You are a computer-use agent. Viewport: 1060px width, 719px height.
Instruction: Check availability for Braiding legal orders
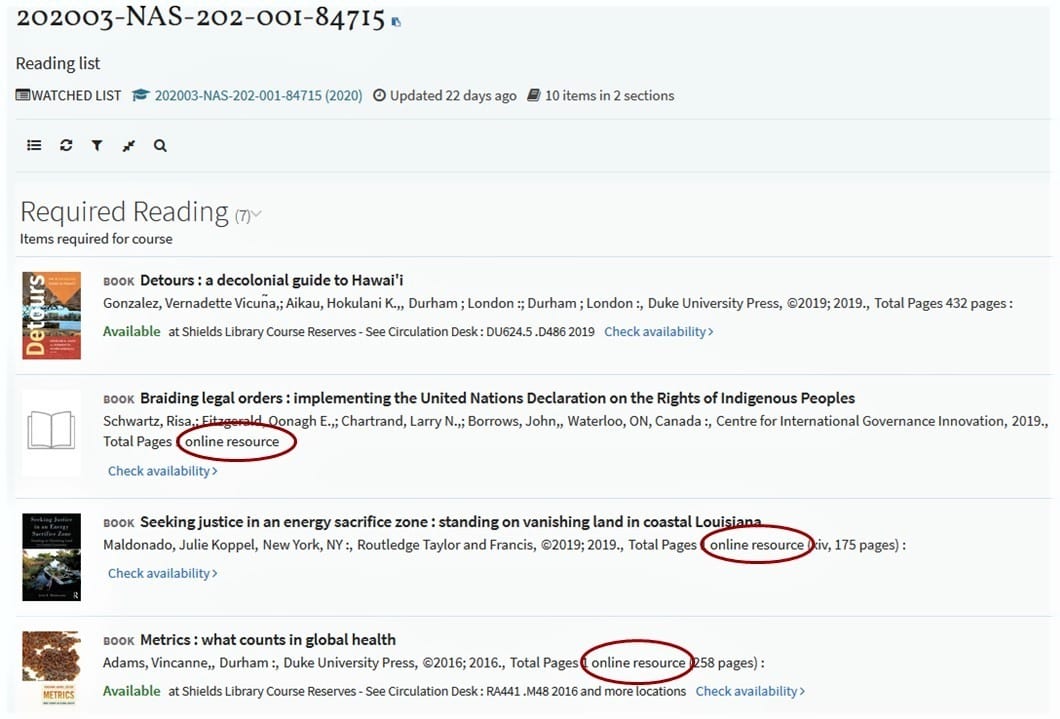click(x=162, y=471)
